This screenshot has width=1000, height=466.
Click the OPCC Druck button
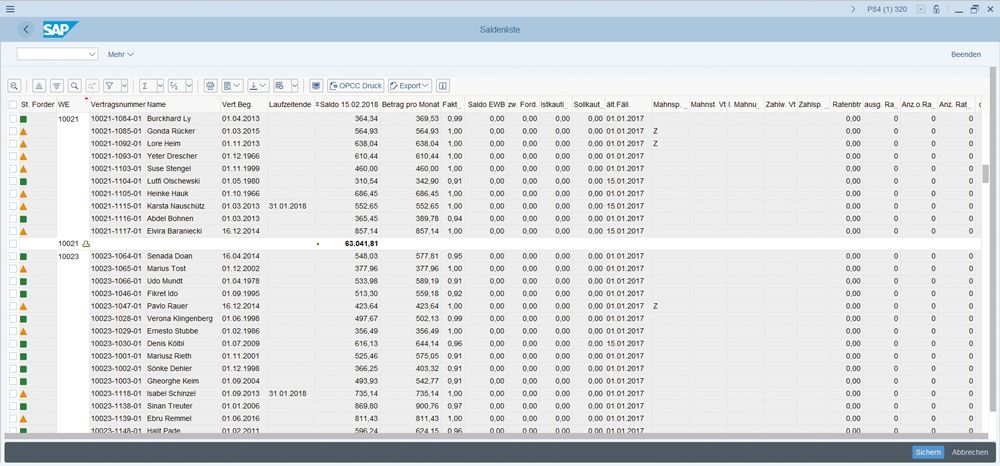tap(355, 86)
